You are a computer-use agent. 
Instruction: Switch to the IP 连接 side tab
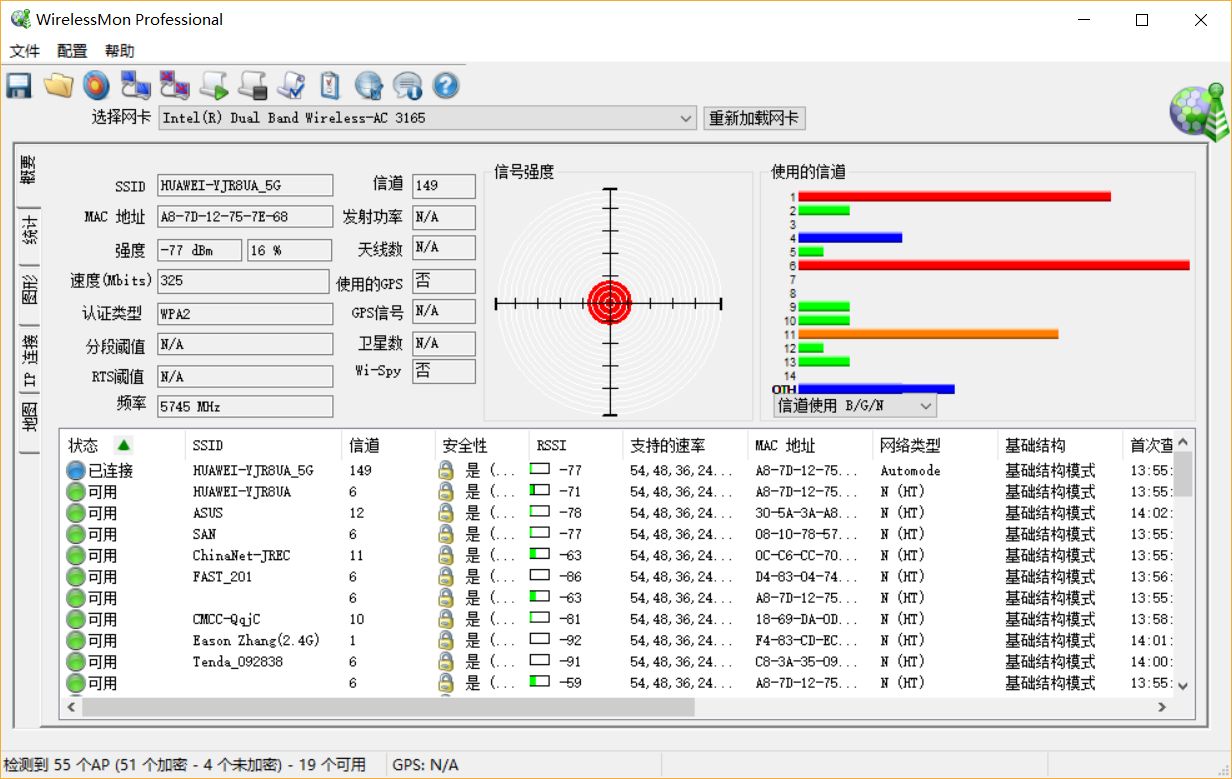pos(29,360)
